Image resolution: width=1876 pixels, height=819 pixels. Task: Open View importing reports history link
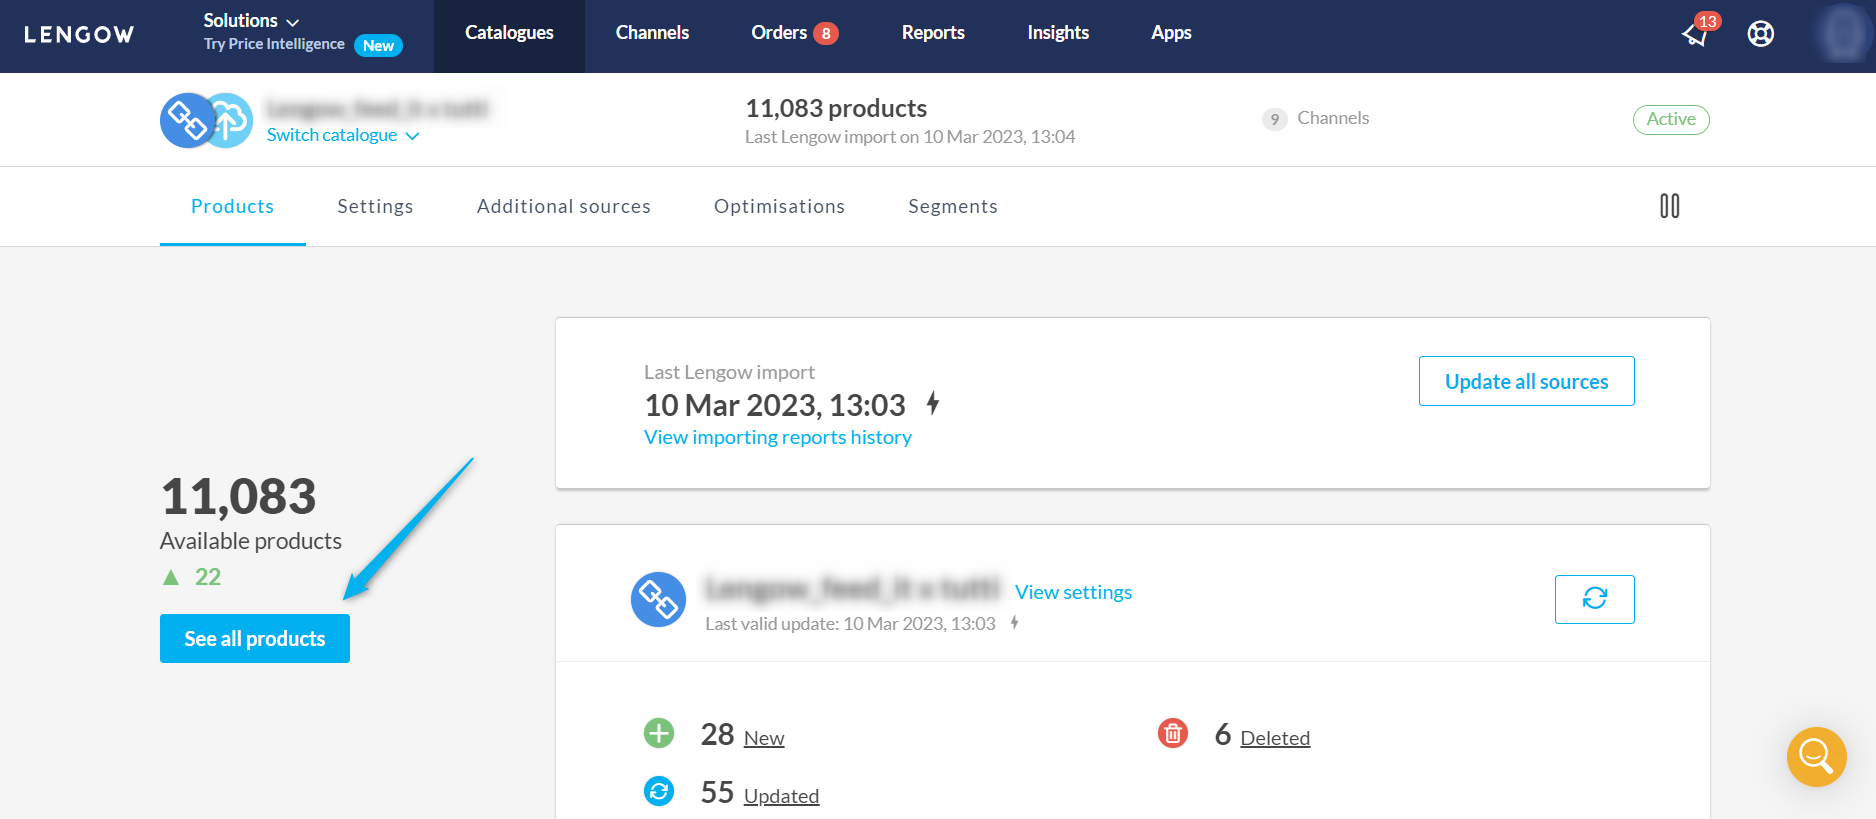click(777, 437)
